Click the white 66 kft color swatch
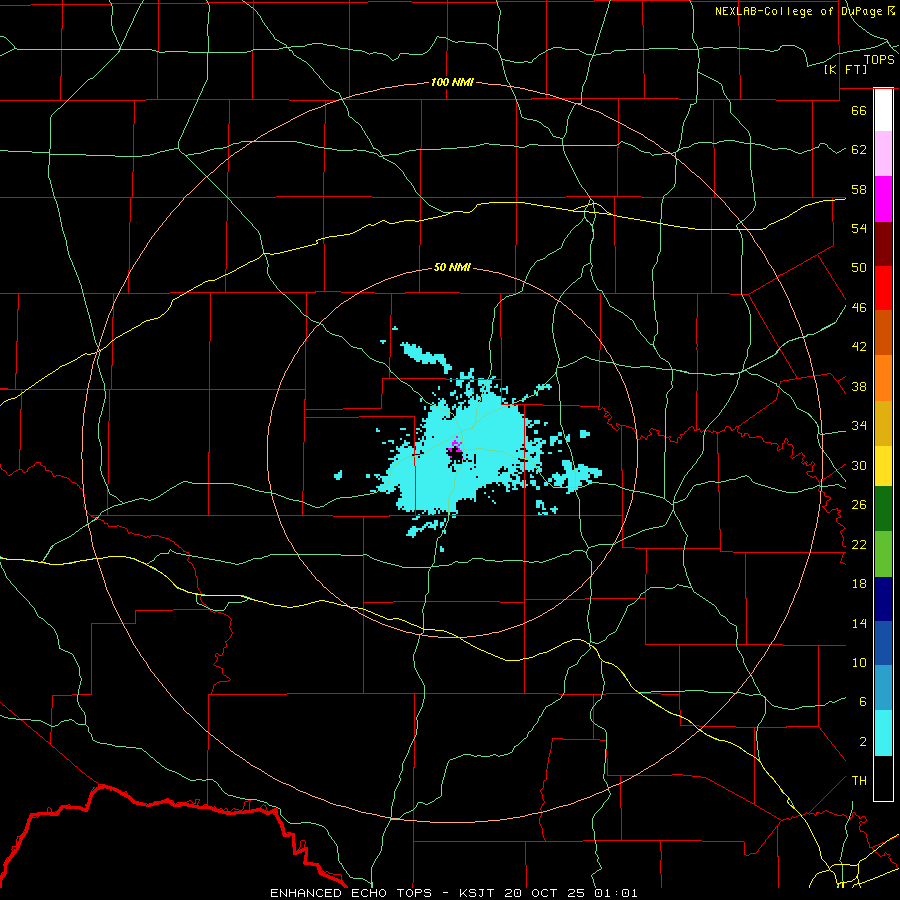900x900 pixels. coord(883,110)
